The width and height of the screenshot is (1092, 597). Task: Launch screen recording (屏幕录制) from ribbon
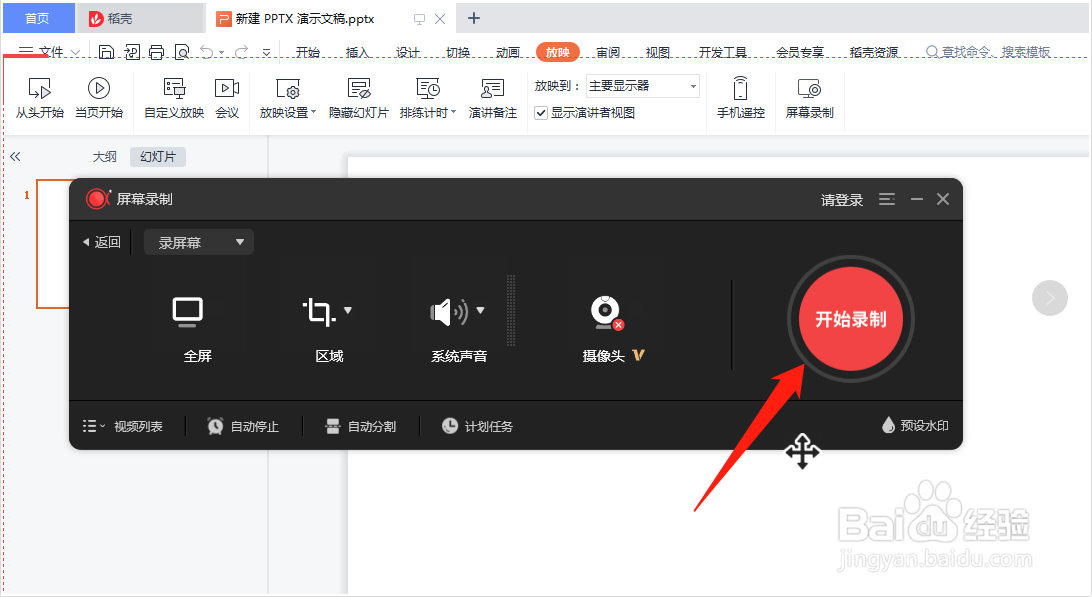(x=809, y=98)
